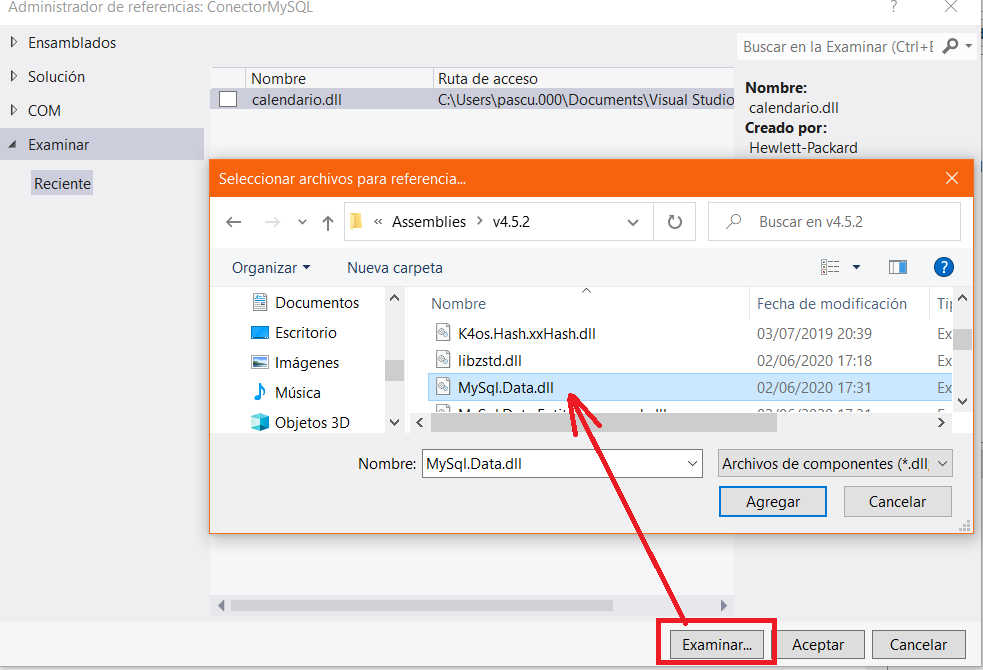
Task: Select Ensamblados tab label
Action: pyautogui.click(x=72, y=43)
